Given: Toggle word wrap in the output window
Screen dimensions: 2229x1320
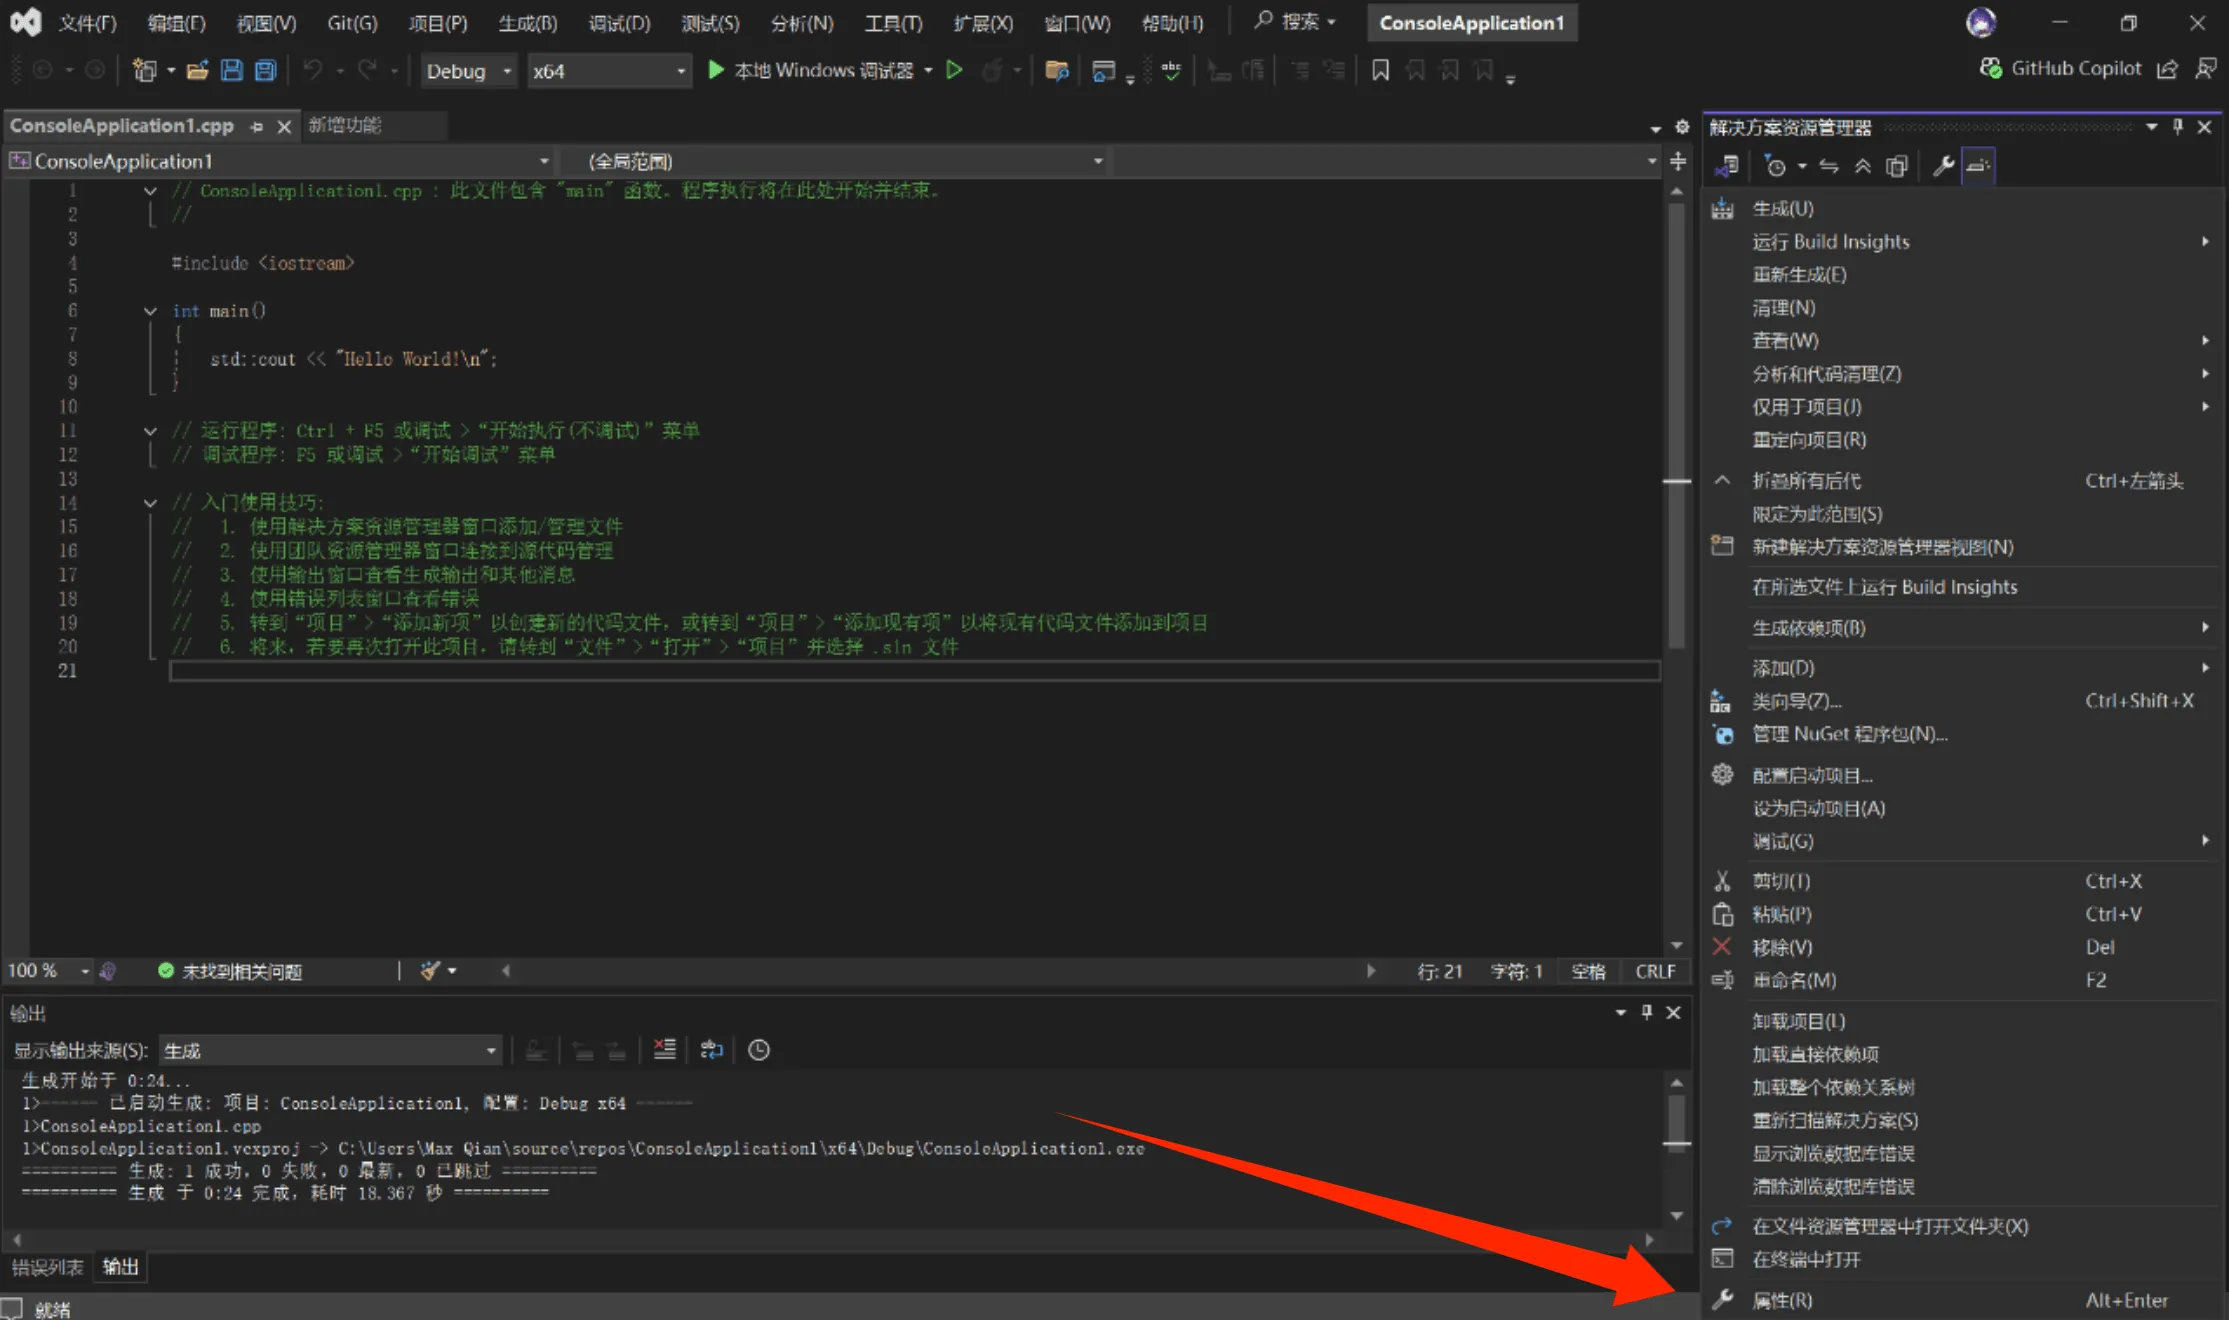Looking at the screenshot, I should pyautogui.click(x=711, y=1049).
